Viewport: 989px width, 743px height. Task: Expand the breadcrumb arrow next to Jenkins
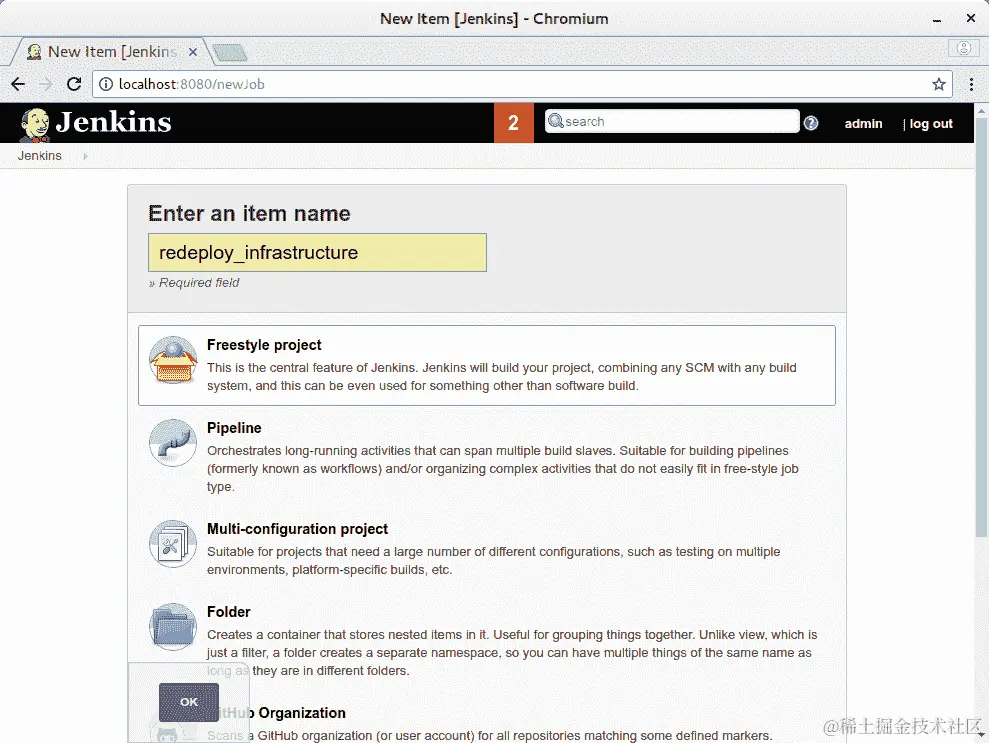(x=85, y=156)
